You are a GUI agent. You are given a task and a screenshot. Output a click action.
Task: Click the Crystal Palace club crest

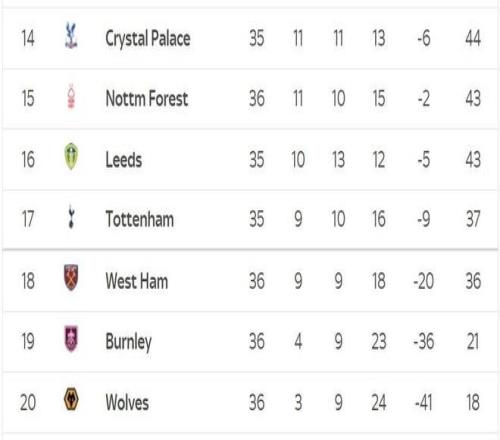pos(71,35)
